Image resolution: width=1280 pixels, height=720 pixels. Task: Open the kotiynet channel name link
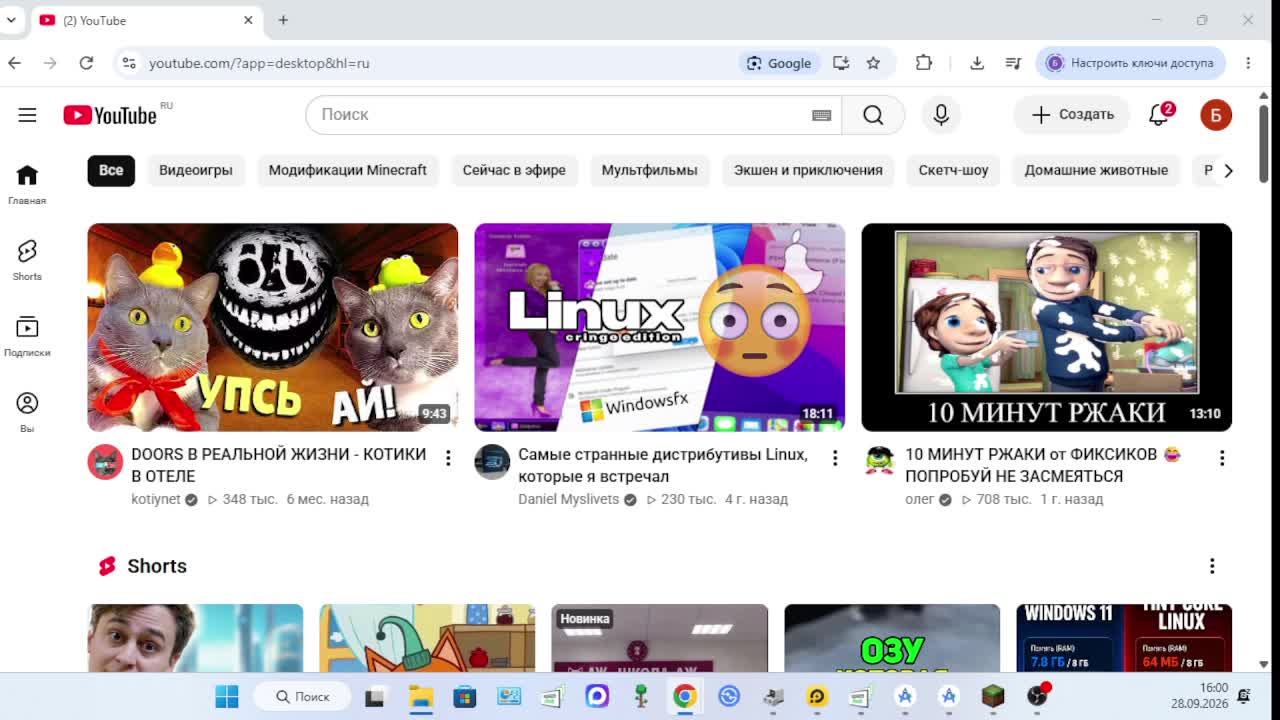pos(156,499)
